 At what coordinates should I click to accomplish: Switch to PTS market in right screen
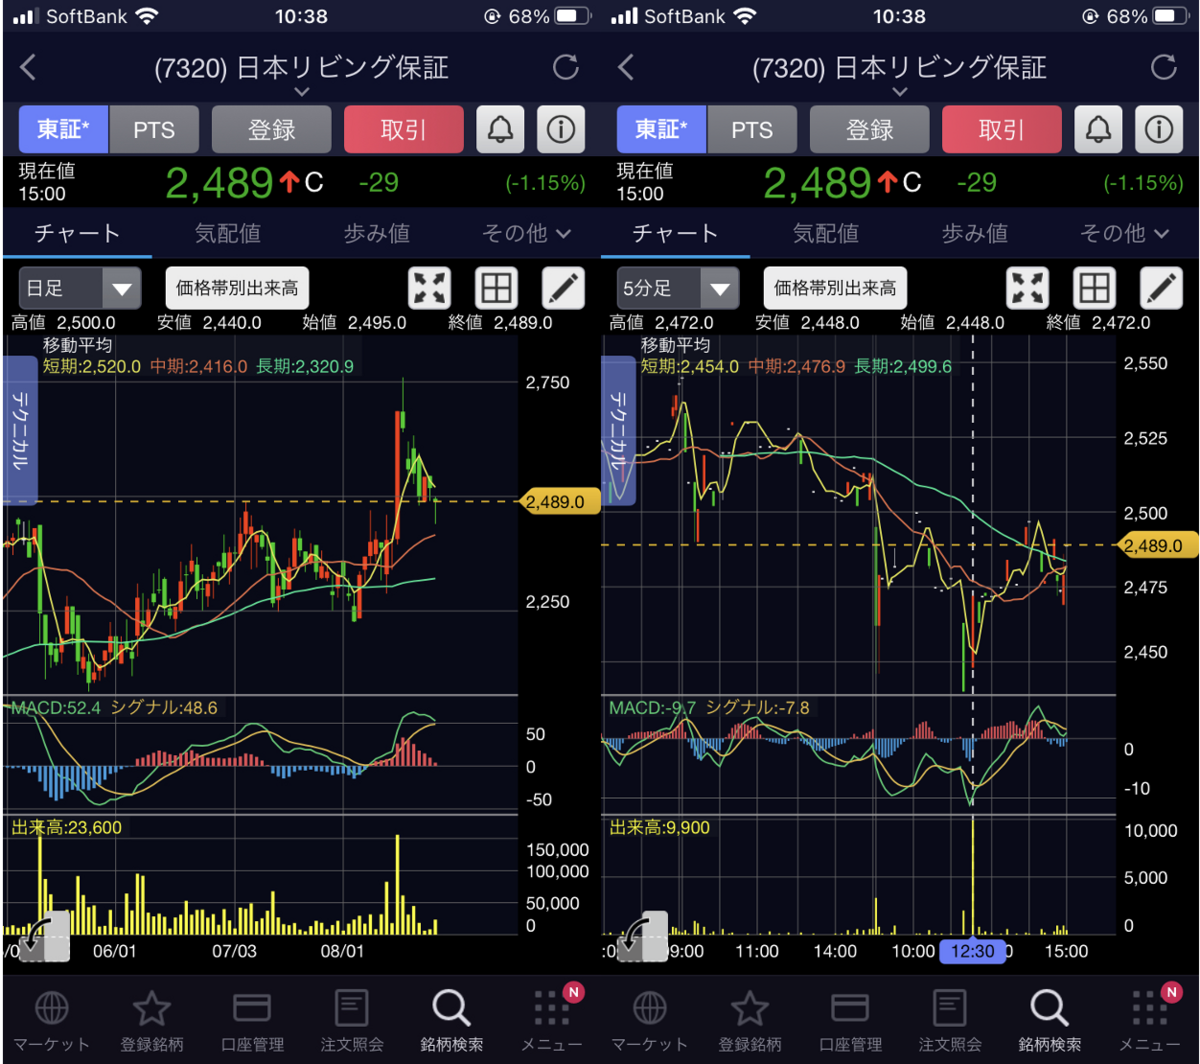point(751,129)
